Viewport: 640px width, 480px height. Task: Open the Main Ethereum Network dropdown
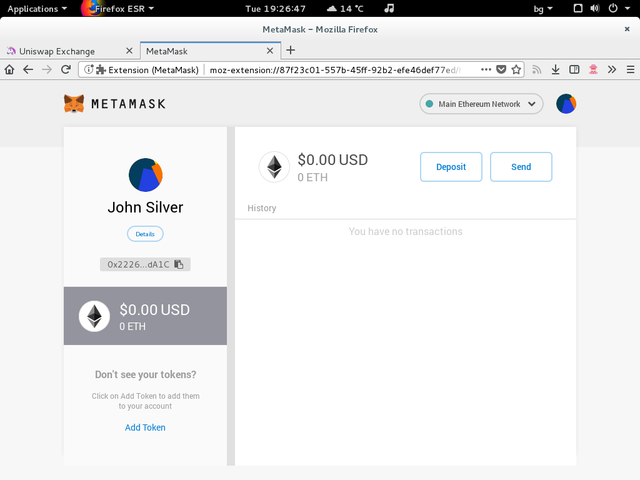pyautogui.click(x=481, y=104)
